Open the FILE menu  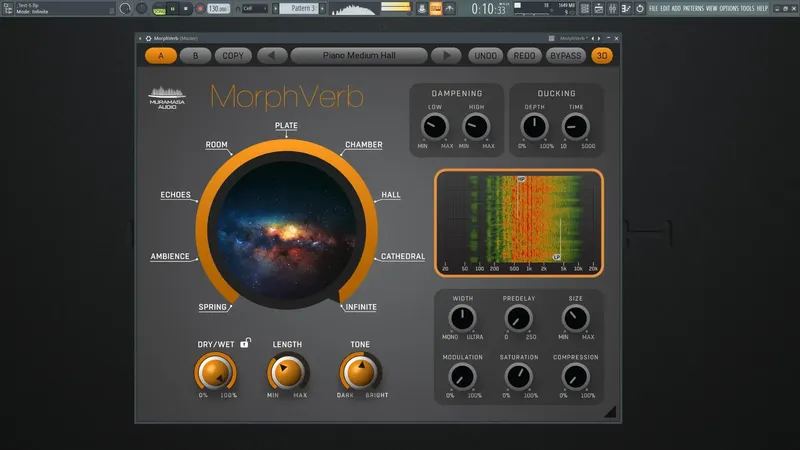(653, 9)
